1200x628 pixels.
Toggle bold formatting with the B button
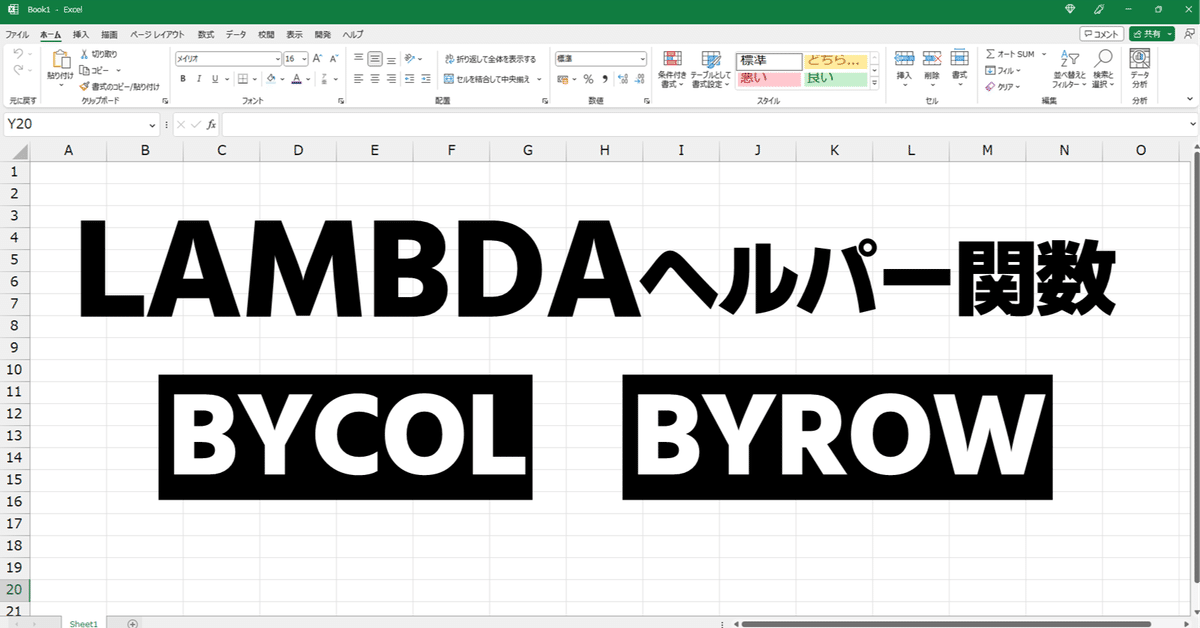pos(185,78)
